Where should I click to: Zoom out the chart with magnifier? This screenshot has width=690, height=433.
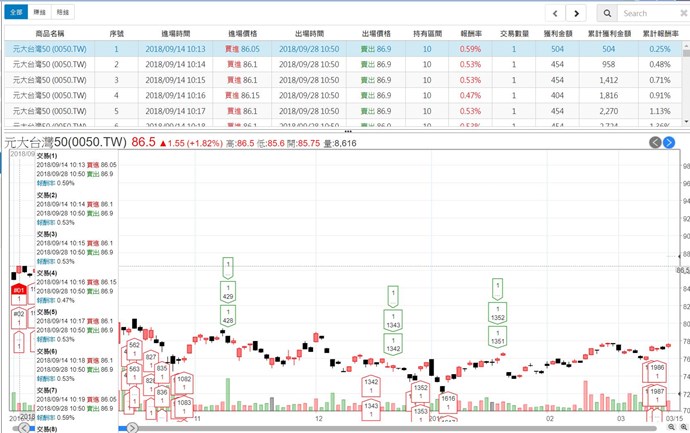[671, 427]
